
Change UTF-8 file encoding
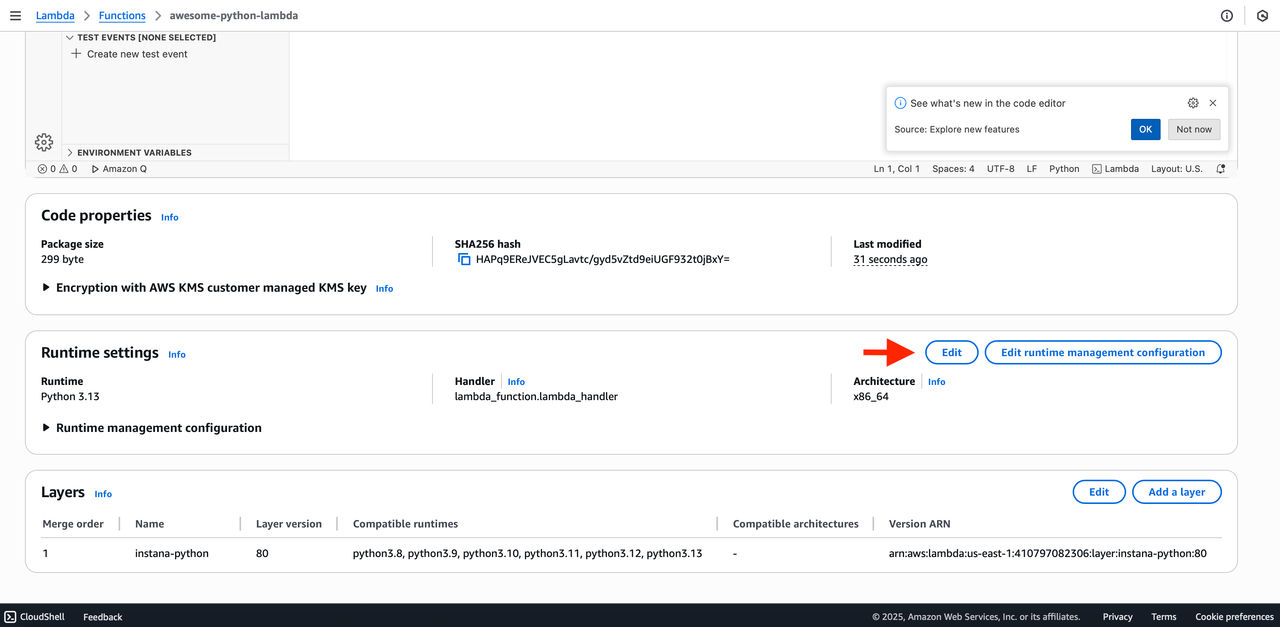coord(1000,169)
